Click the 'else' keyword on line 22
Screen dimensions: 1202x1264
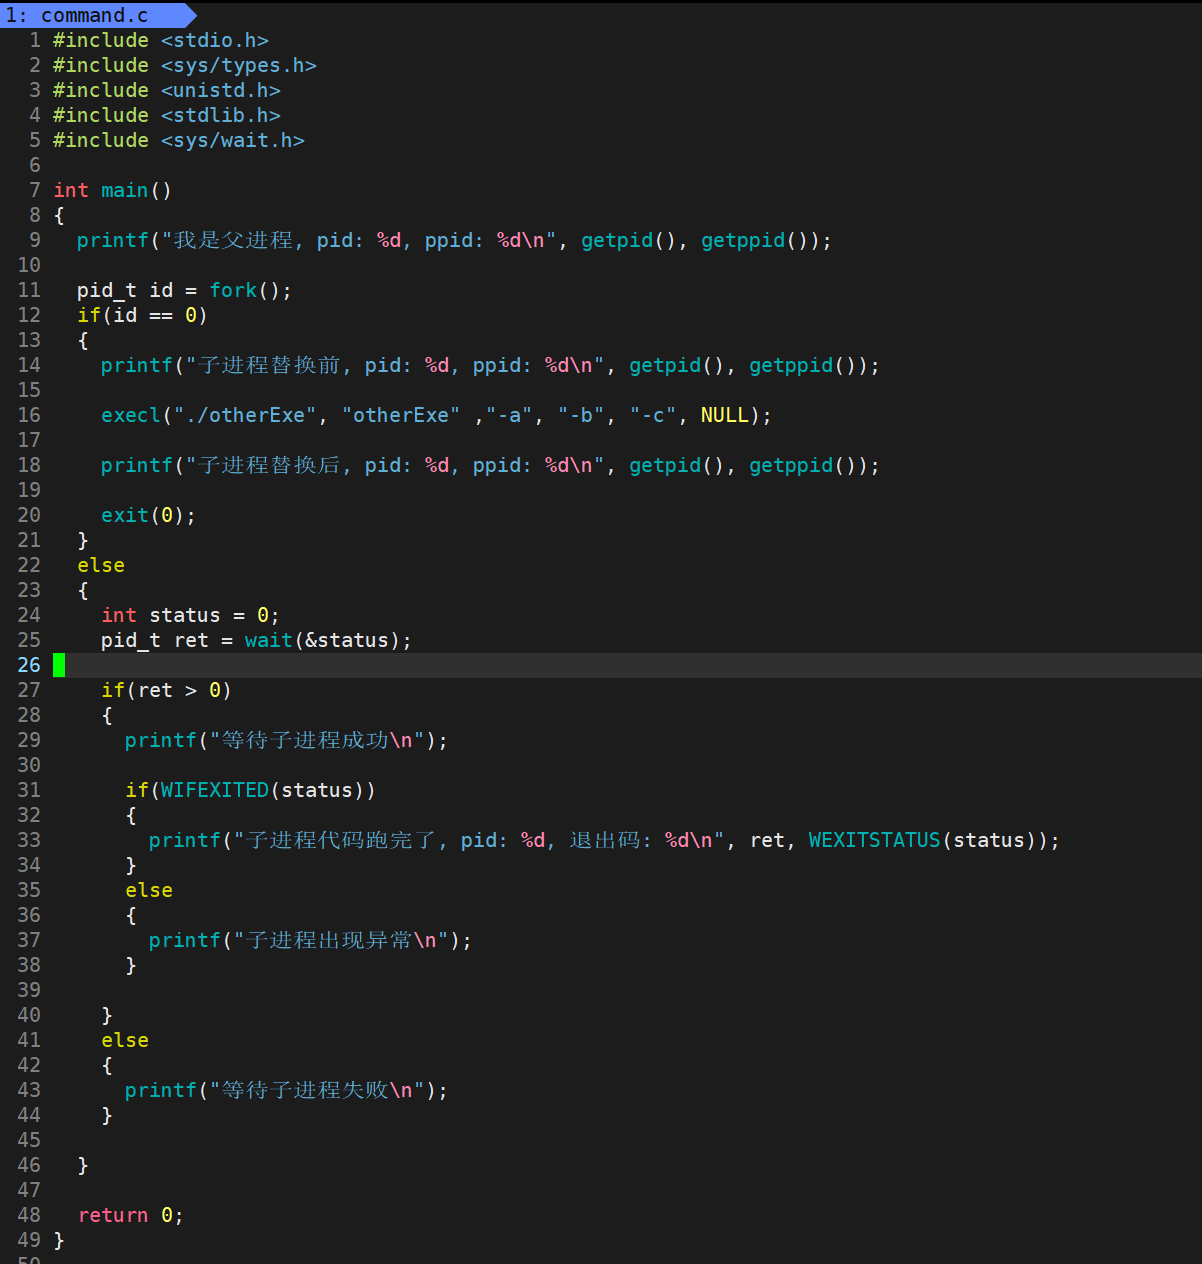[x=101, y=565]
